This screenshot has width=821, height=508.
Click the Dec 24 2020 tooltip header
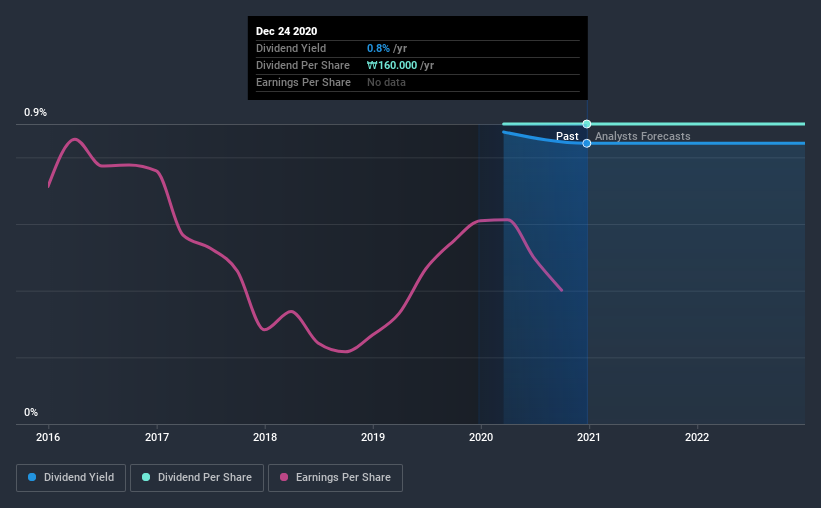click(x=286, y=31)
